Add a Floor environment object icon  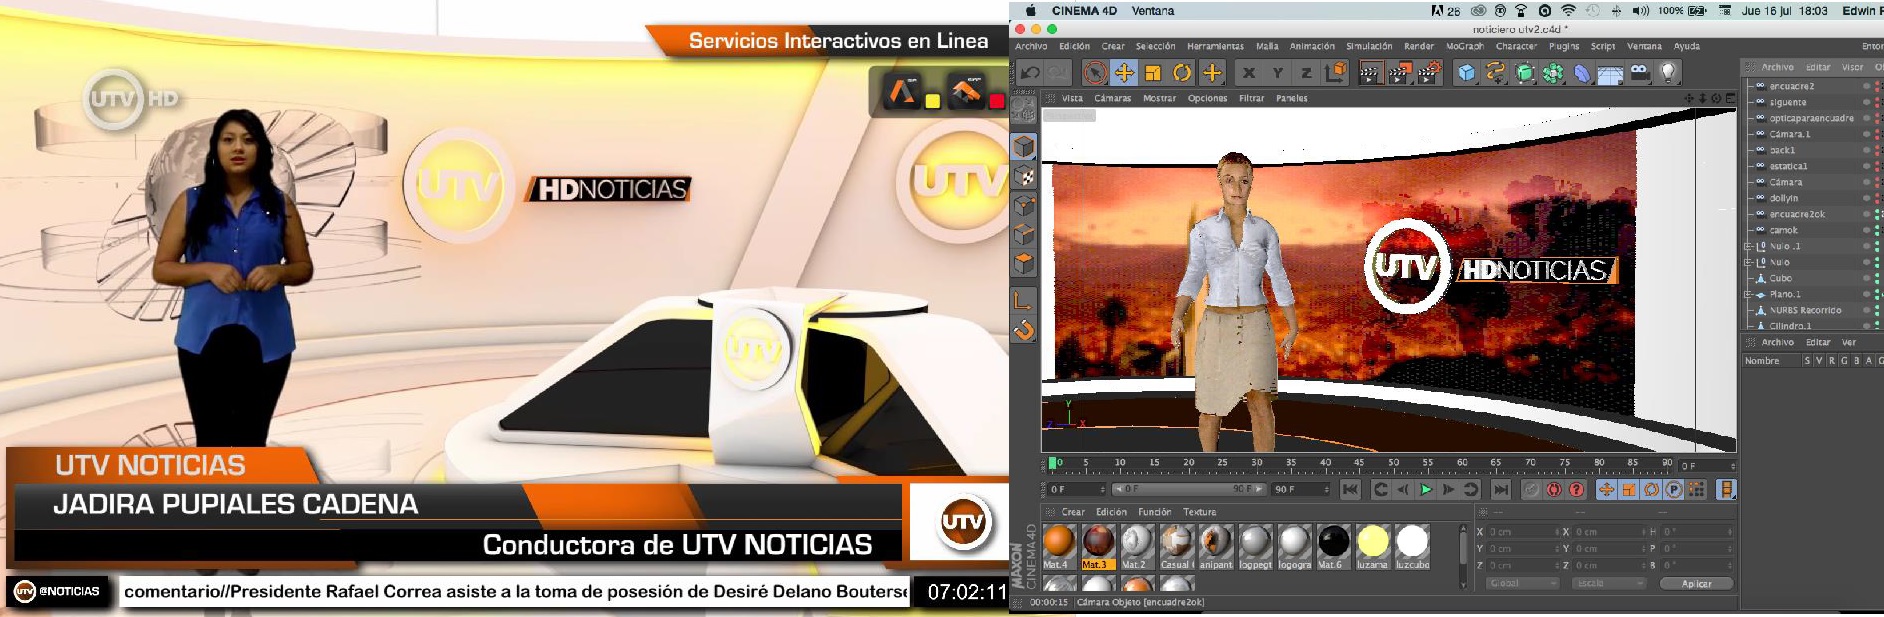coord(1610,73)
